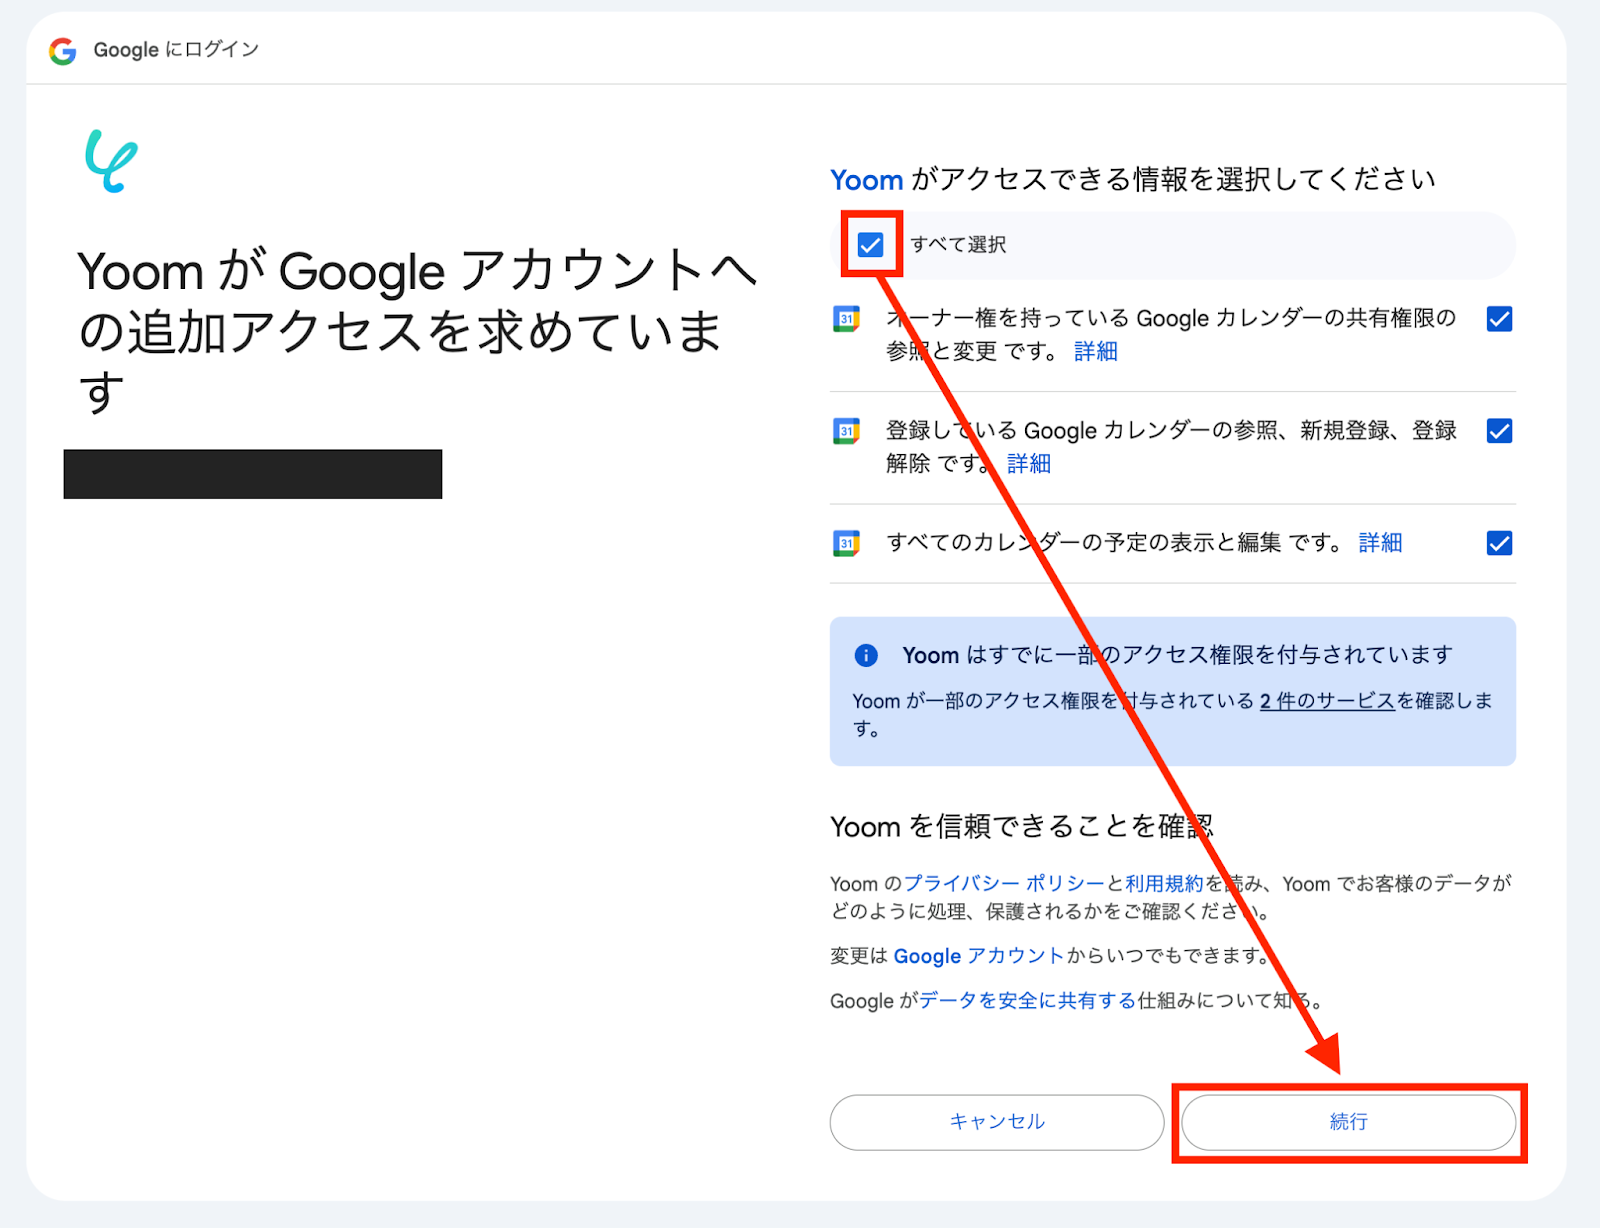Click the Yoom link in permissions heading
This screenshot has width=1600, height=1228.
click(866, 180)
